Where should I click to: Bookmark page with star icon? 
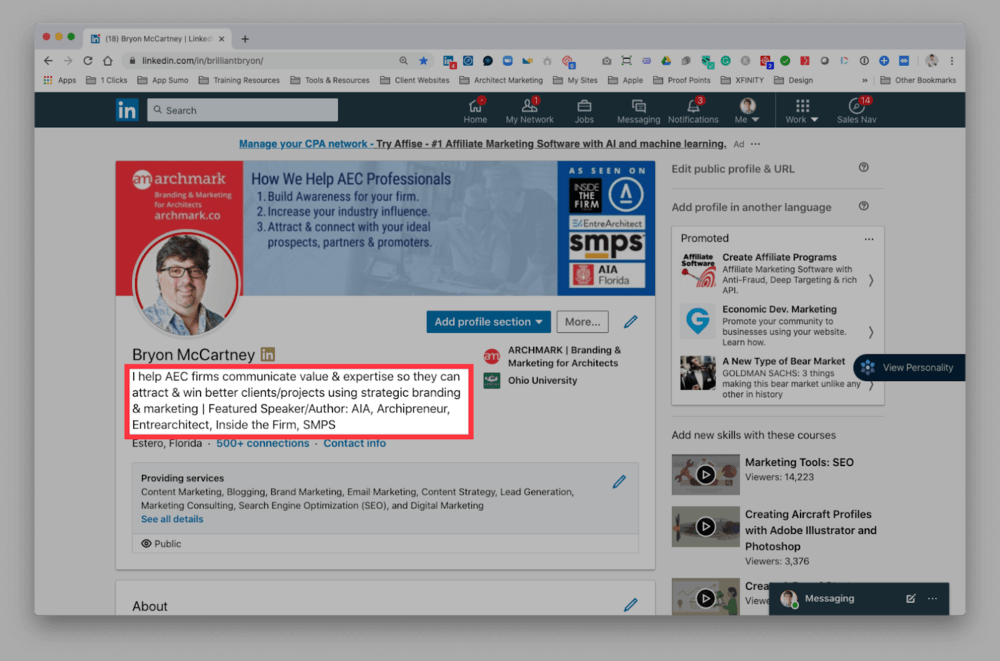(x=423, y=61)
